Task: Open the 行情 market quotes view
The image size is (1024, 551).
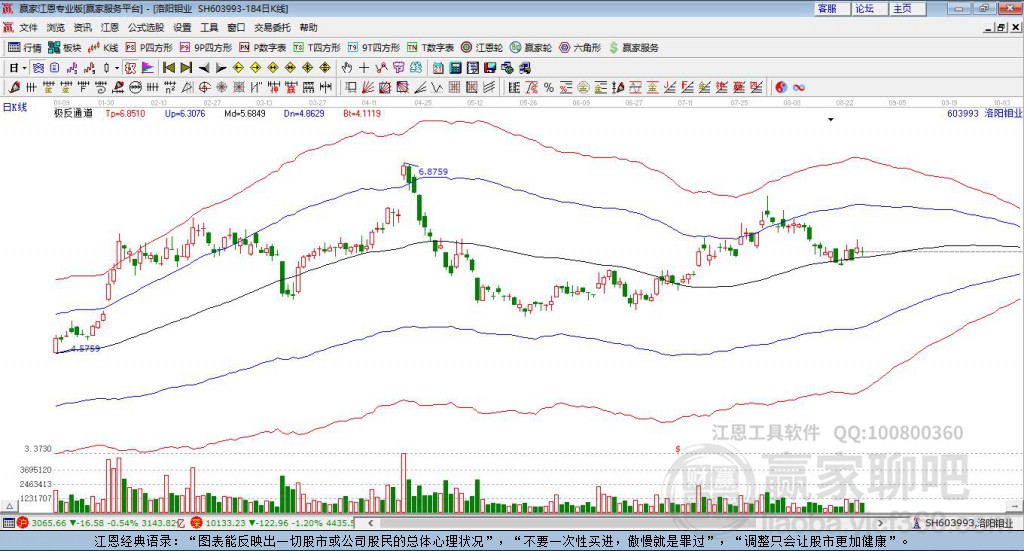Action: pos(24,48)
